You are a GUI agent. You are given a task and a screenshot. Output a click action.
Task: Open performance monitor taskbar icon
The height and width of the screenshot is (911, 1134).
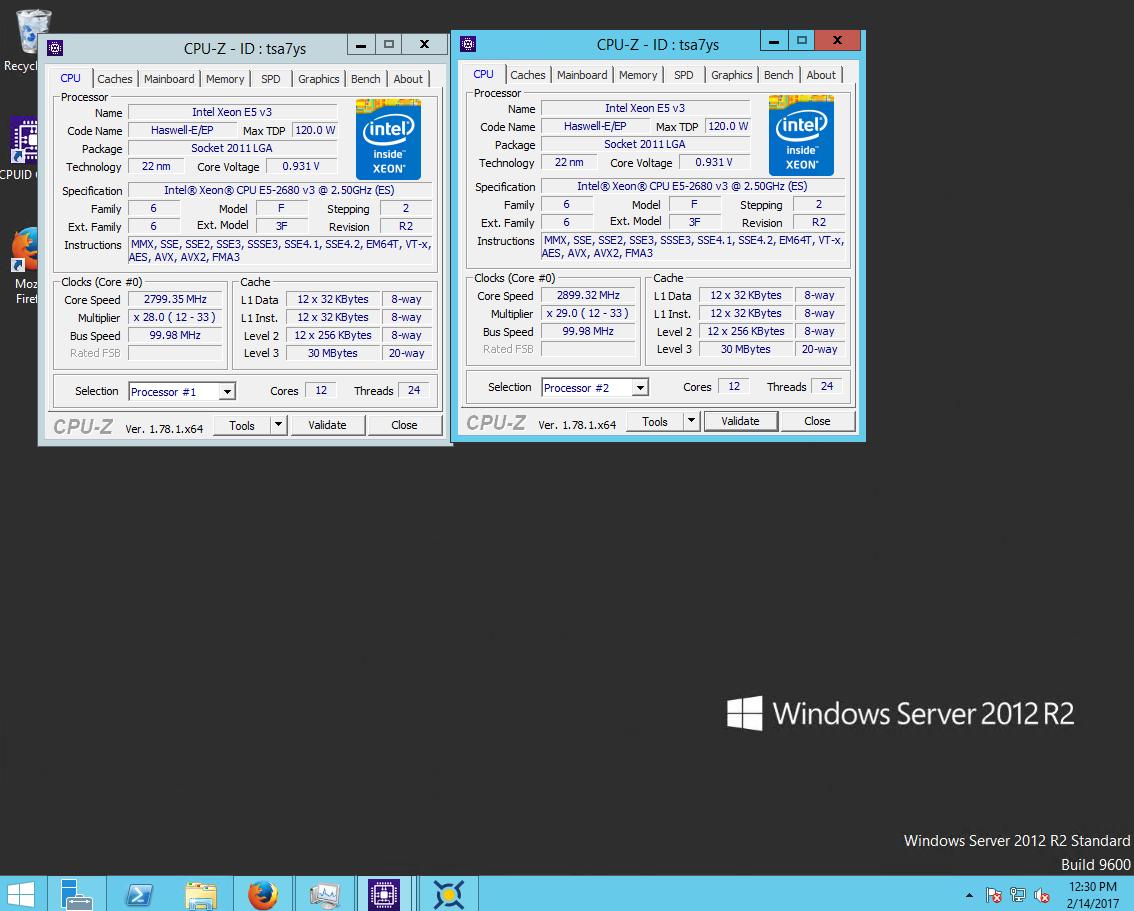324,894
